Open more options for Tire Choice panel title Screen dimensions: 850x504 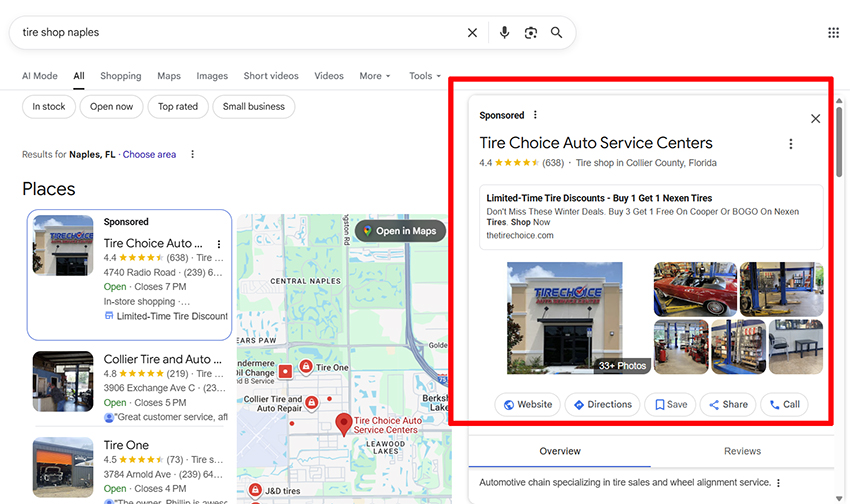pos(790,144)
